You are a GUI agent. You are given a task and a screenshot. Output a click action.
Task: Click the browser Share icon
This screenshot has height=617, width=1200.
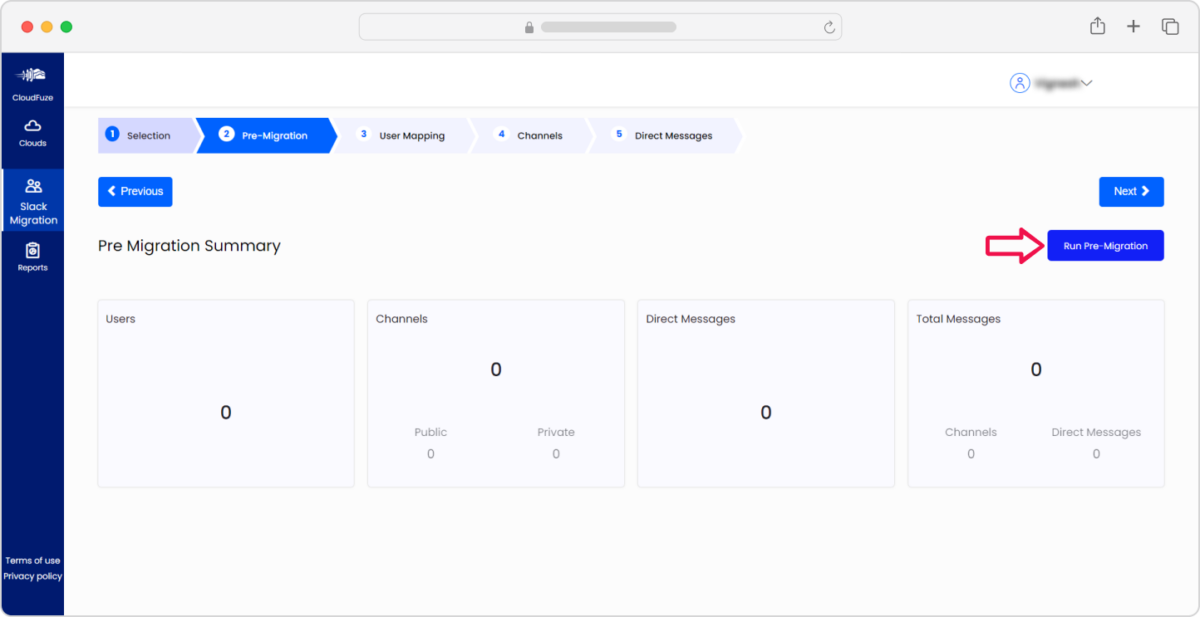click(1097, 26)
